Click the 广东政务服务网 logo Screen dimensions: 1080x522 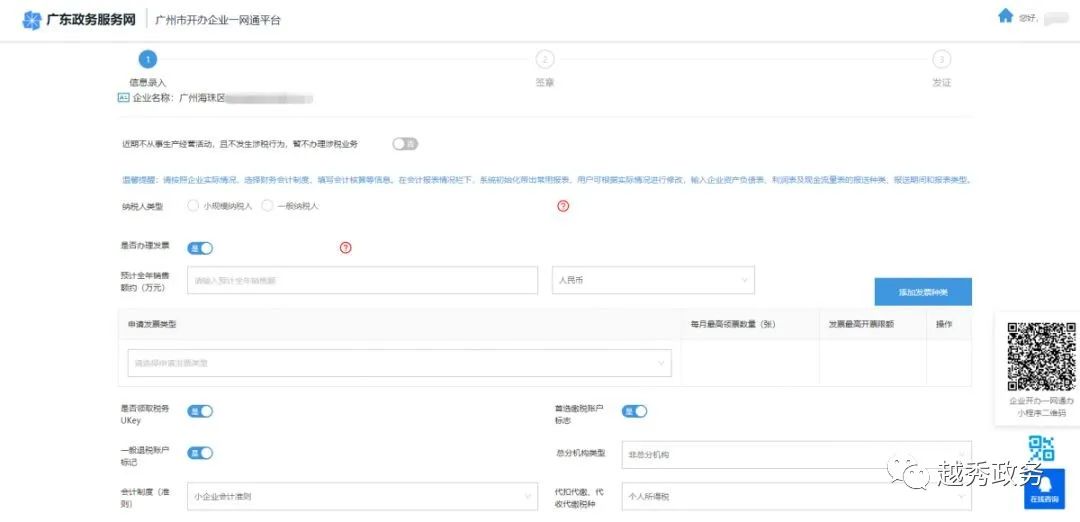click(x=79, y=20)
